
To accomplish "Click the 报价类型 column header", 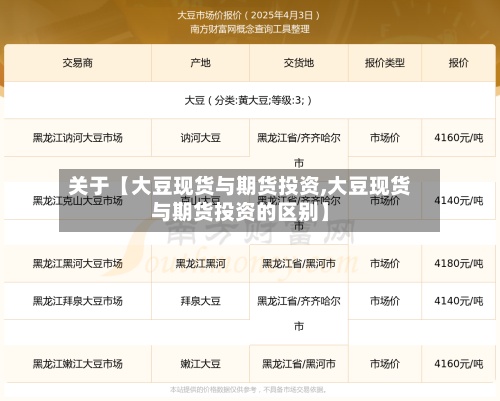I will [x=385, y=63].
